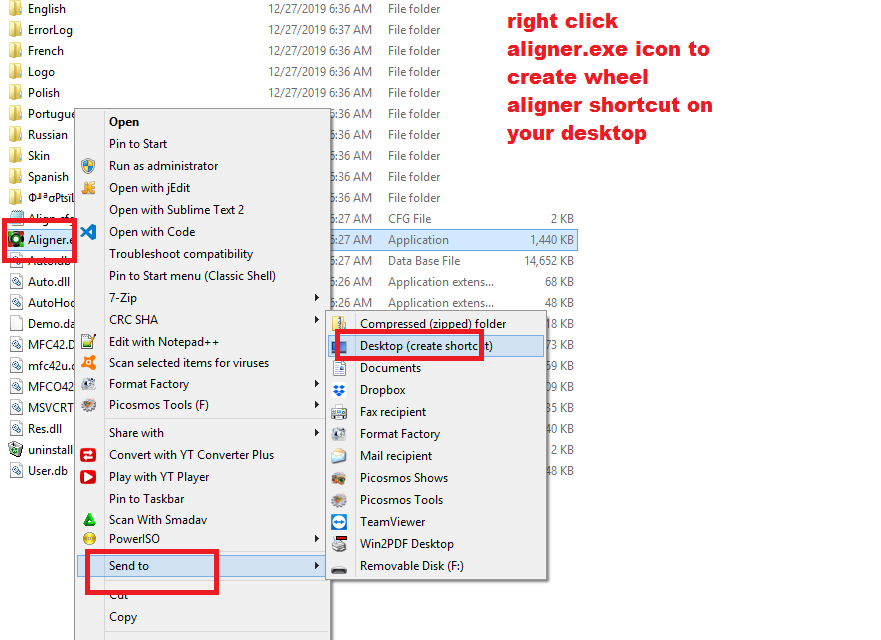This screenshot has width=881, height=640.
Task: Click the Dropbox icon in Send to submenu
Action: pos(340,390)
